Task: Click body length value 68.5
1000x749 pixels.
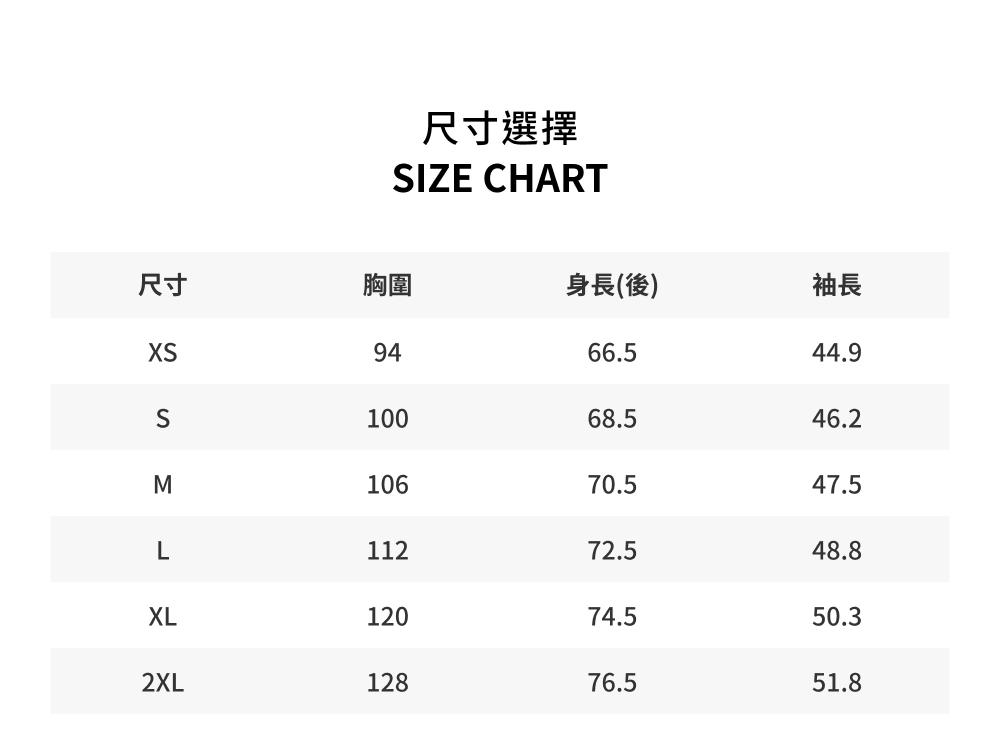Action: (x=612, y=419)
